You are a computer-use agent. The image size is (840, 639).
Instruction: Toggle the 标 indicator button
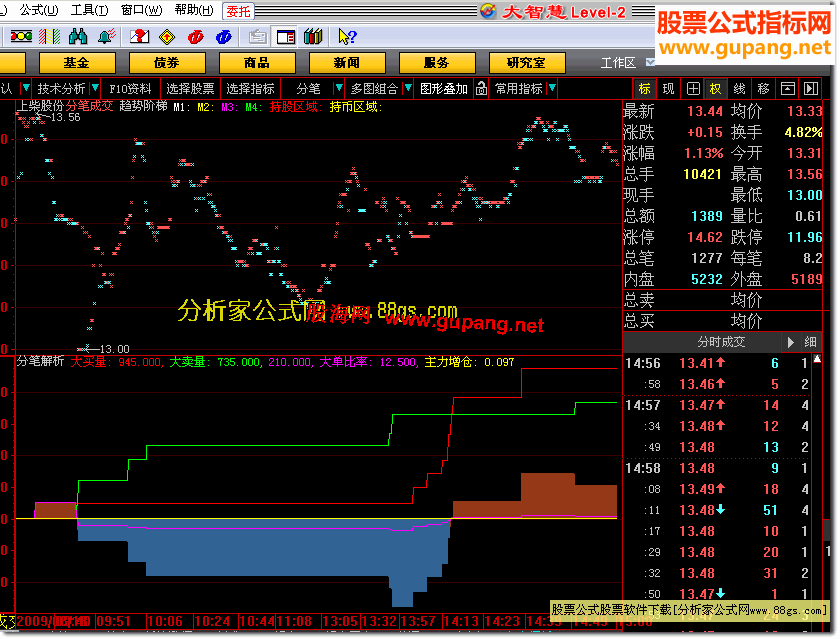(644, 88)
